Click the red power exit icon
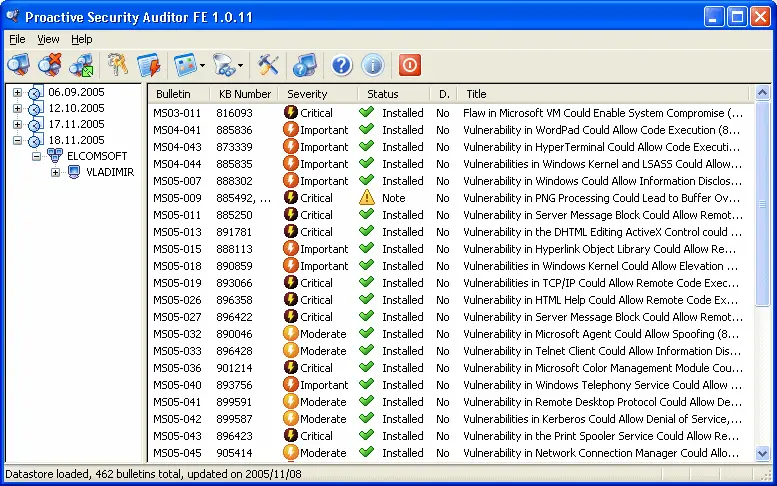The image size is (777, 486). tap(410, 65)
